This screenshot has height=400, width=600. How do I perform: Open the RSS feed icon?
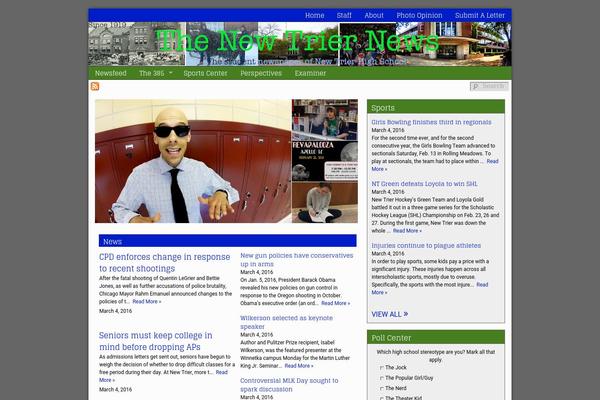(95, 86)
